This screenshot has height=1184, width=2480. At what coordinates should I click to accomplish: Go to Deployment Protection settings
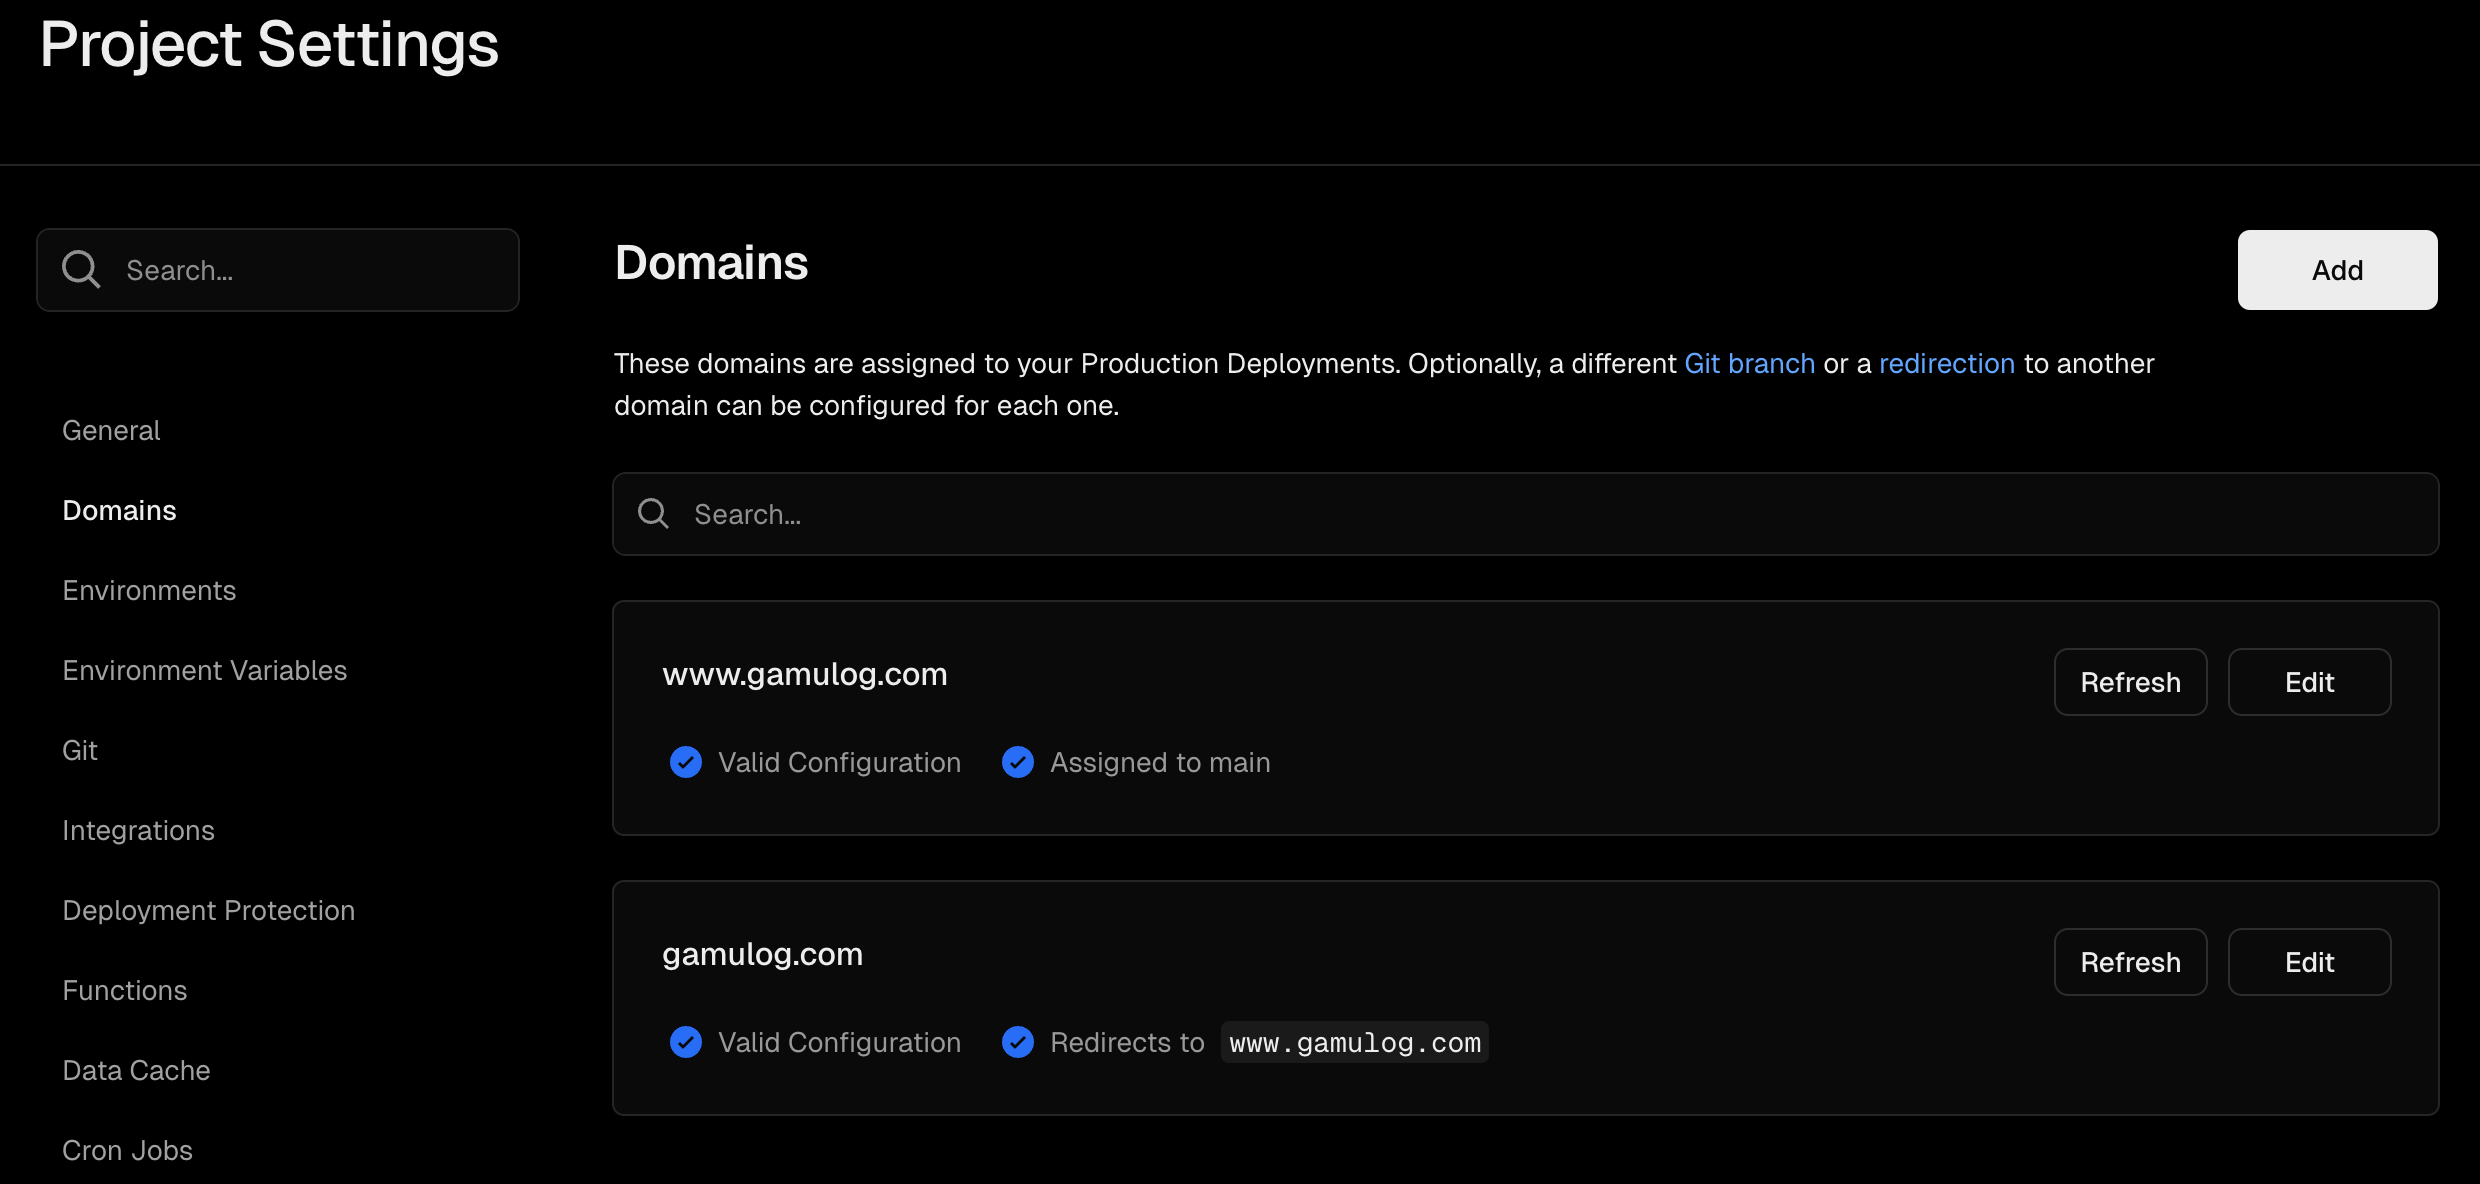point(209,910)
